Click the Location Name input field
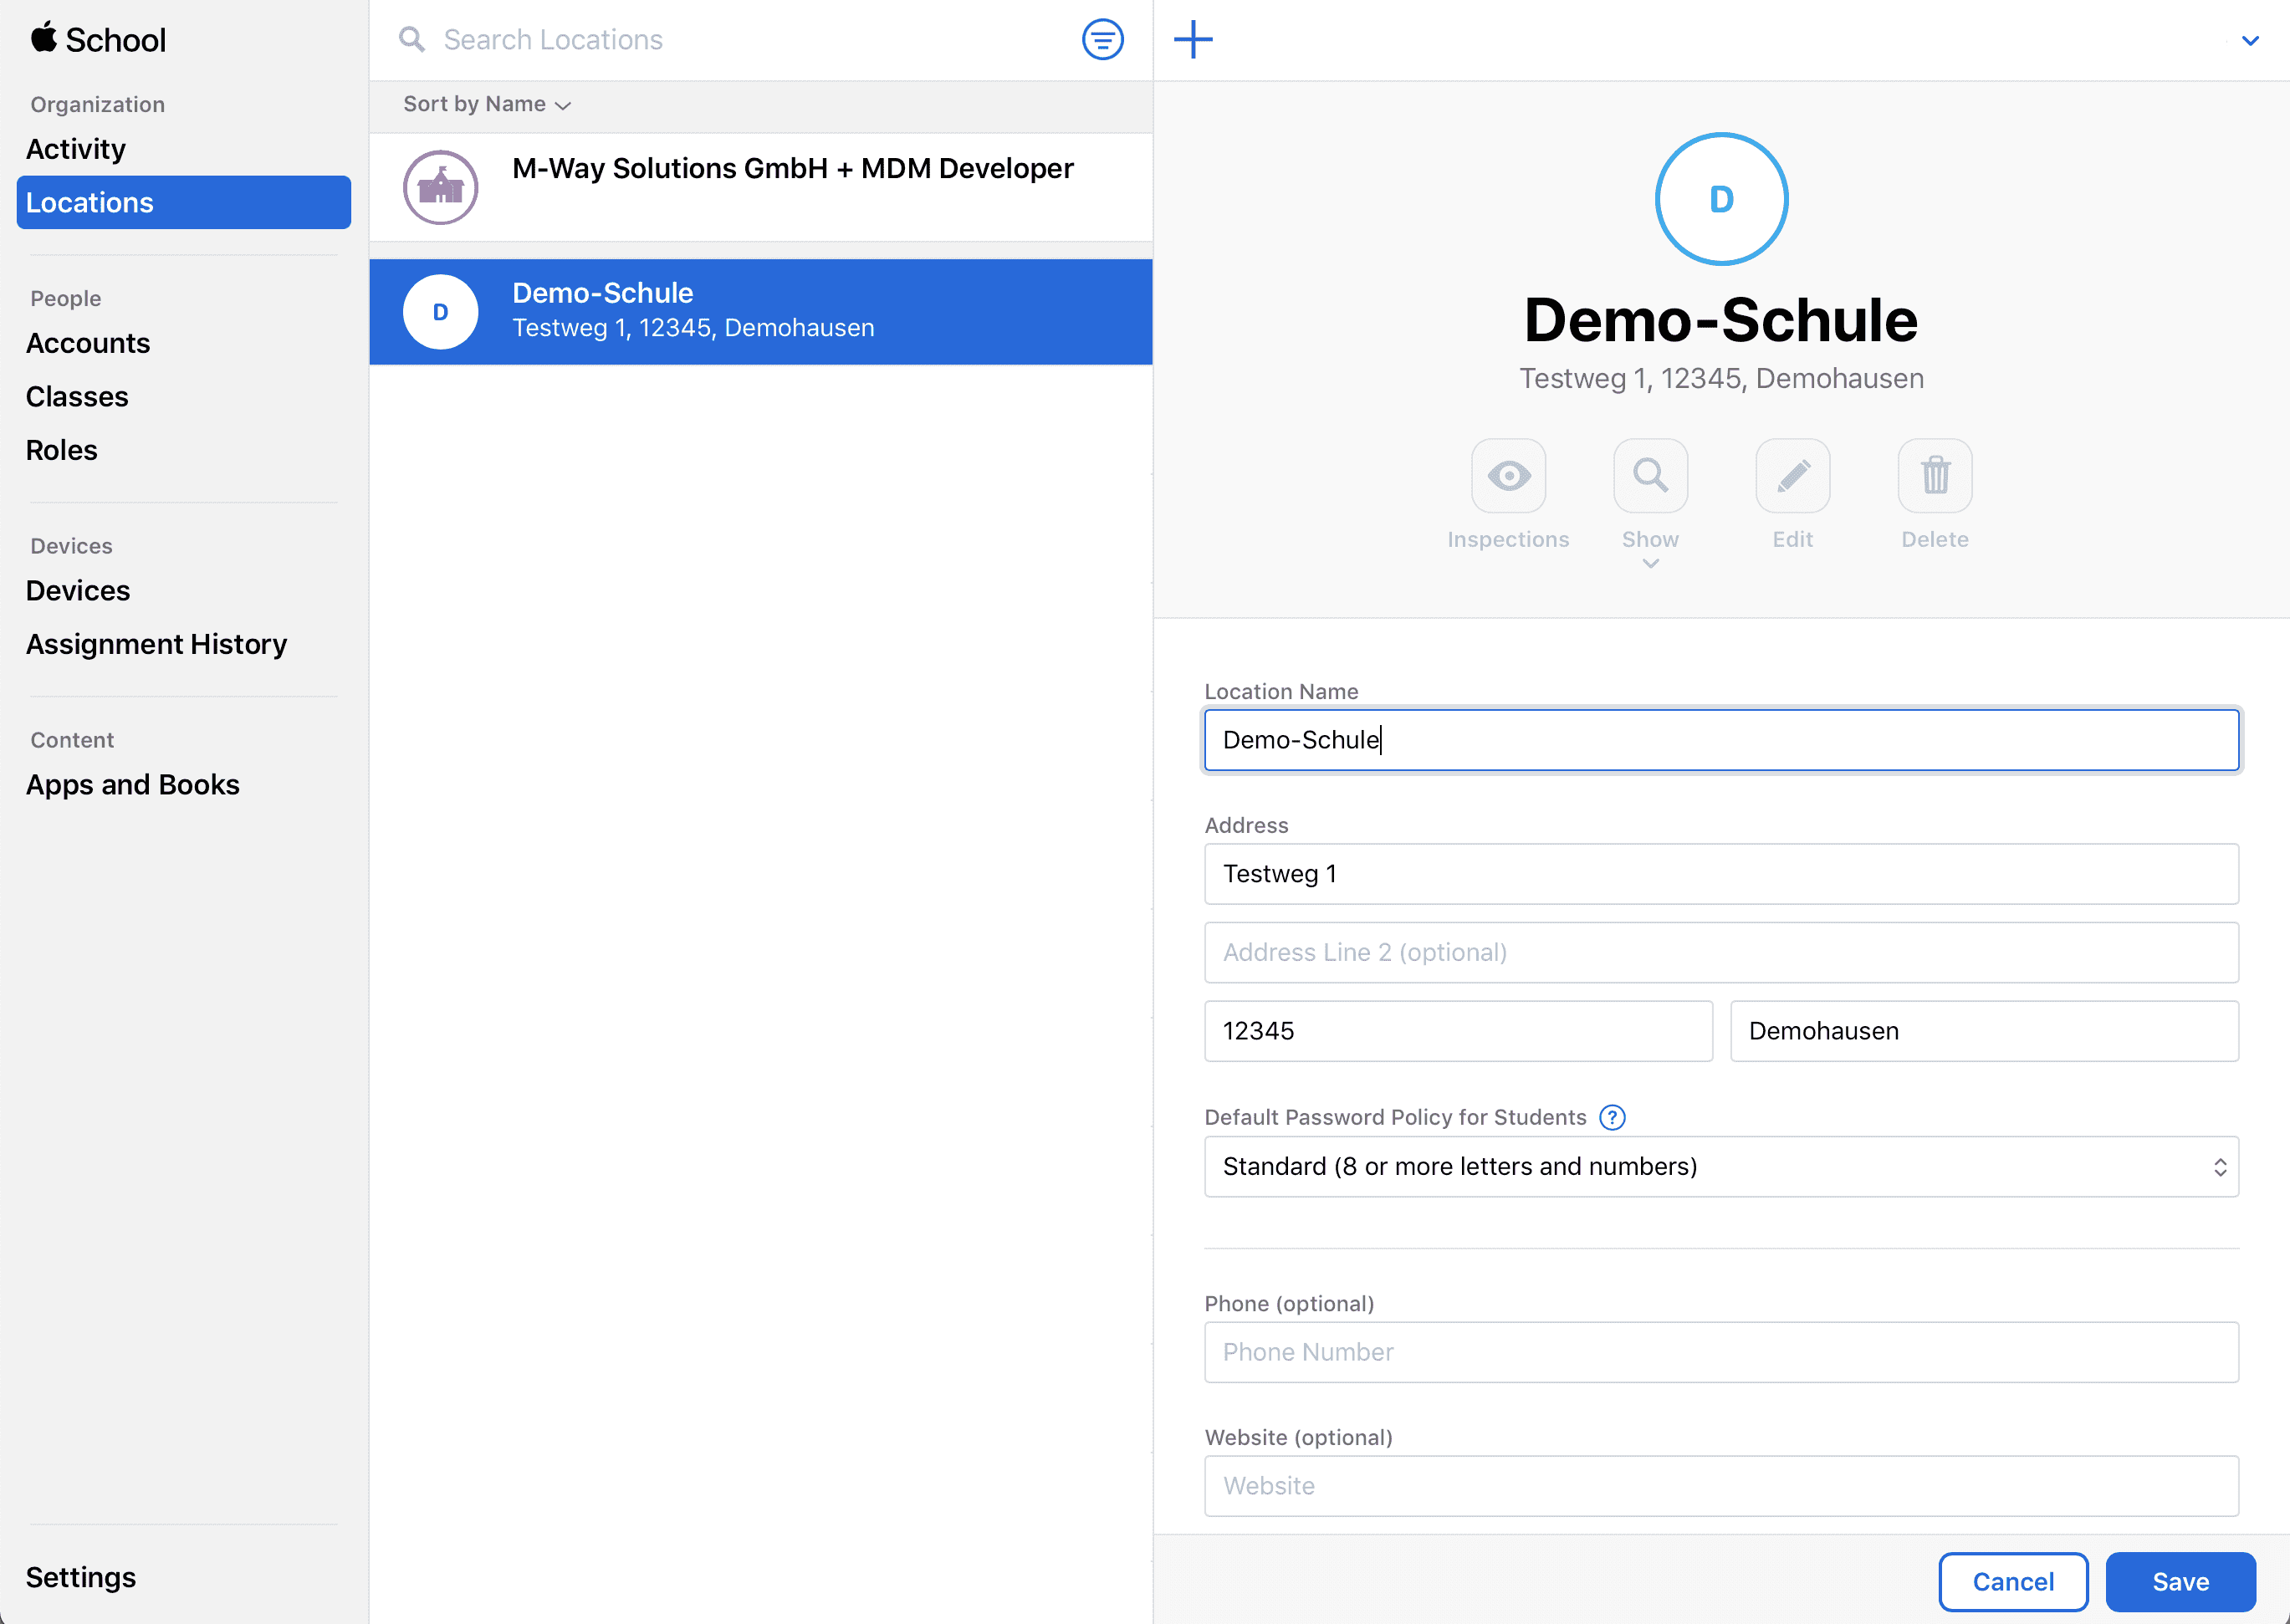This screenshot has height=1624, width=2290. tap(1722, 738)
